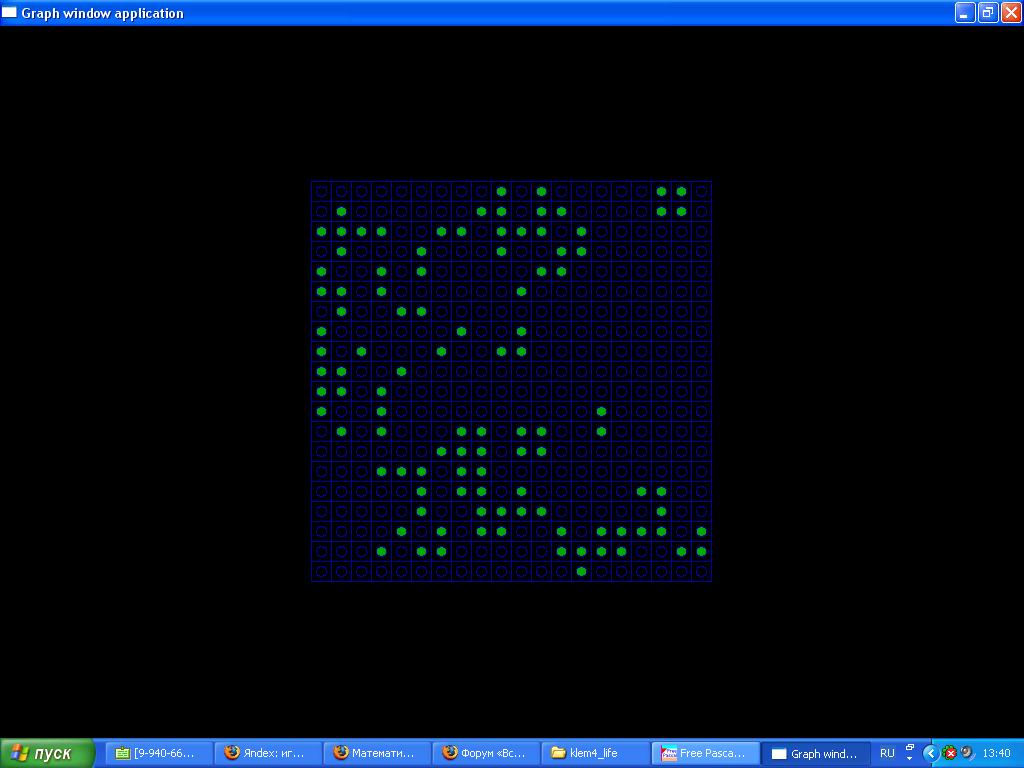Toggle the bottom-right corner cell of the grid

[x=701, y=571]
